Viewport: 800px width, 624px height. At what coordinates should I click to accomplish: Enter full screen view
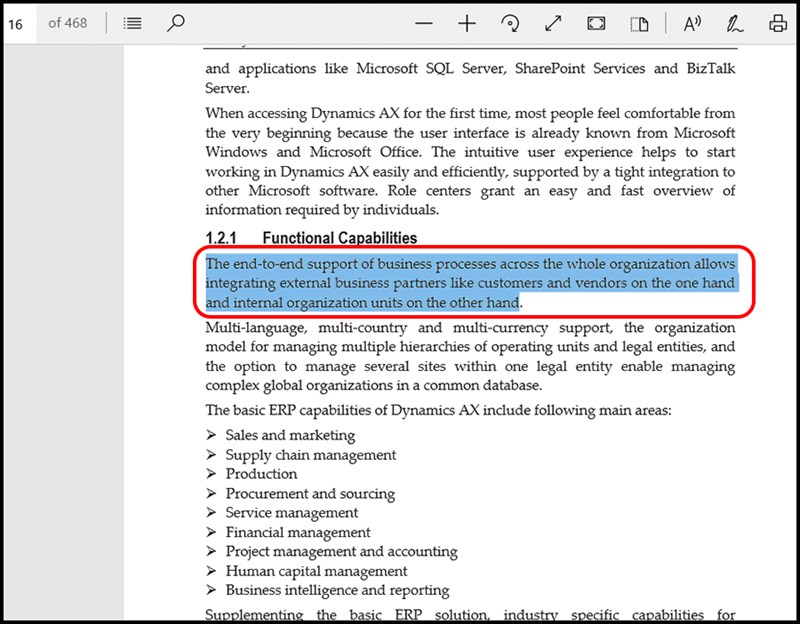pos(596,23)
